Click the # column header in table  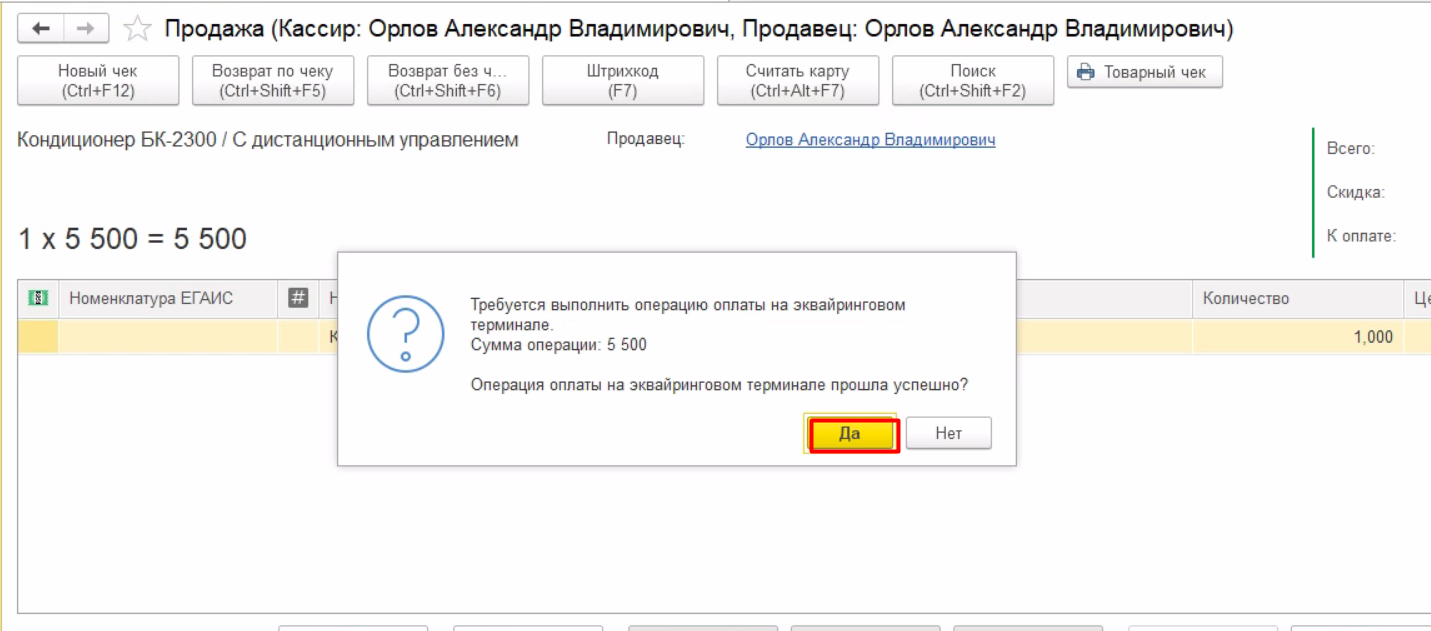pyautogui.click(x=297, y=298)
